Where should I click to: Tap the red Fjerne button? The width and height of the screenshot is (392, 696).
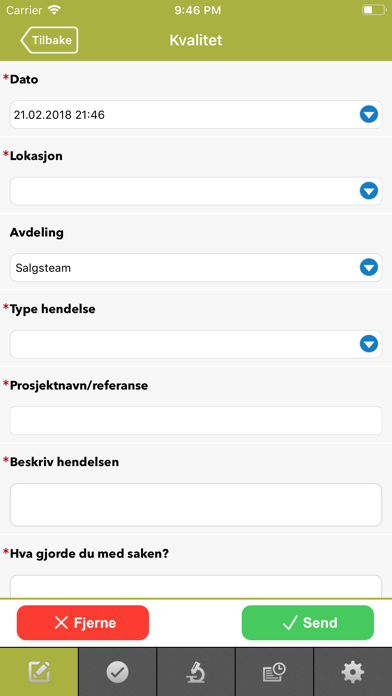83,623
